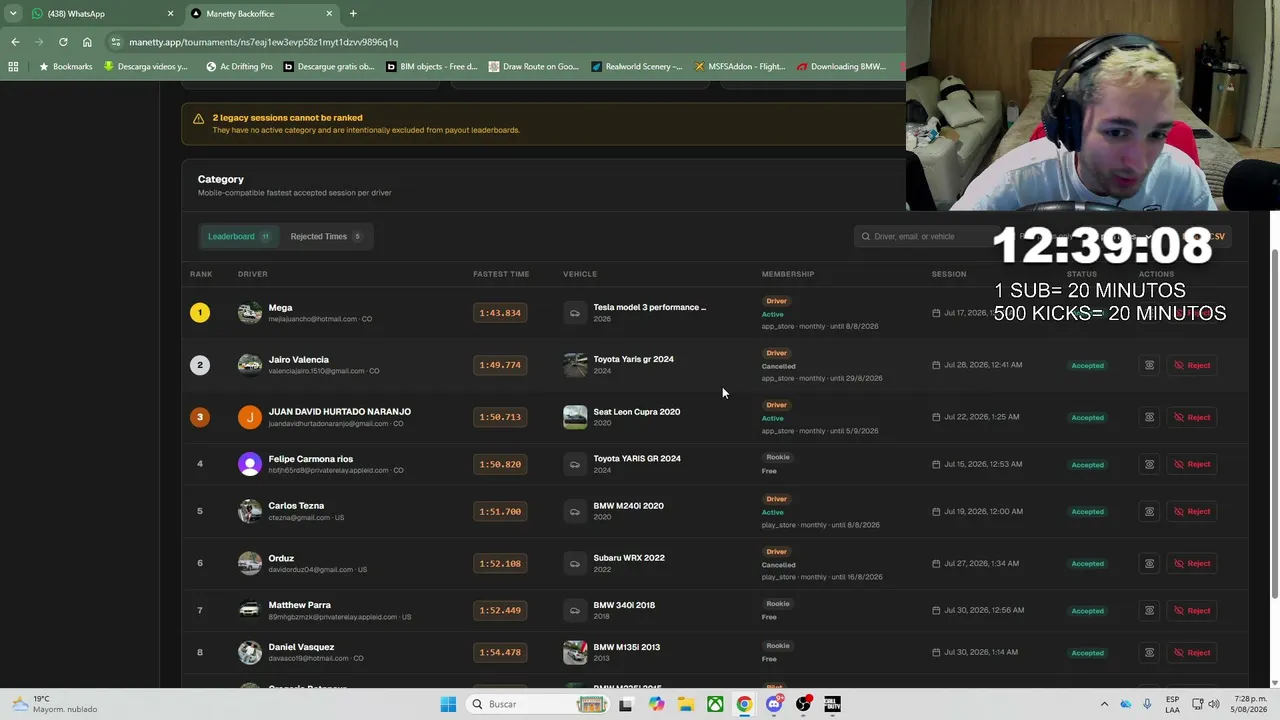This screenshot has height=720, width=1280.
Task: Open the 'Descargue gratis ob...' bookmark
Action: pos(329,67)
